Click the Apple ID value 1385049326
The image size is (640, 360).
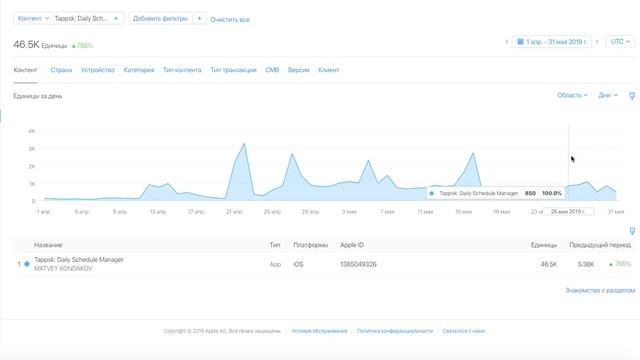click(x=358, y=264)
